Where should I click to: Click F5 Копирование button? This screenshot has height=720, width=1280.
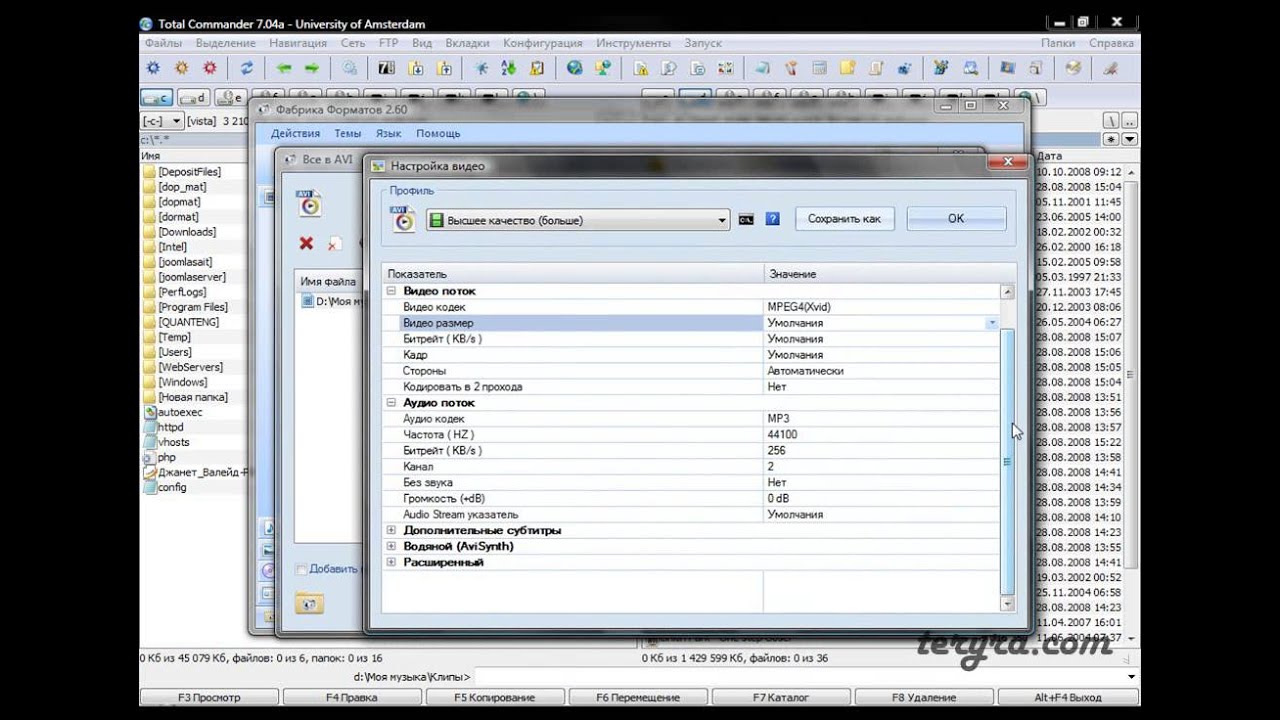coord(495,697)
